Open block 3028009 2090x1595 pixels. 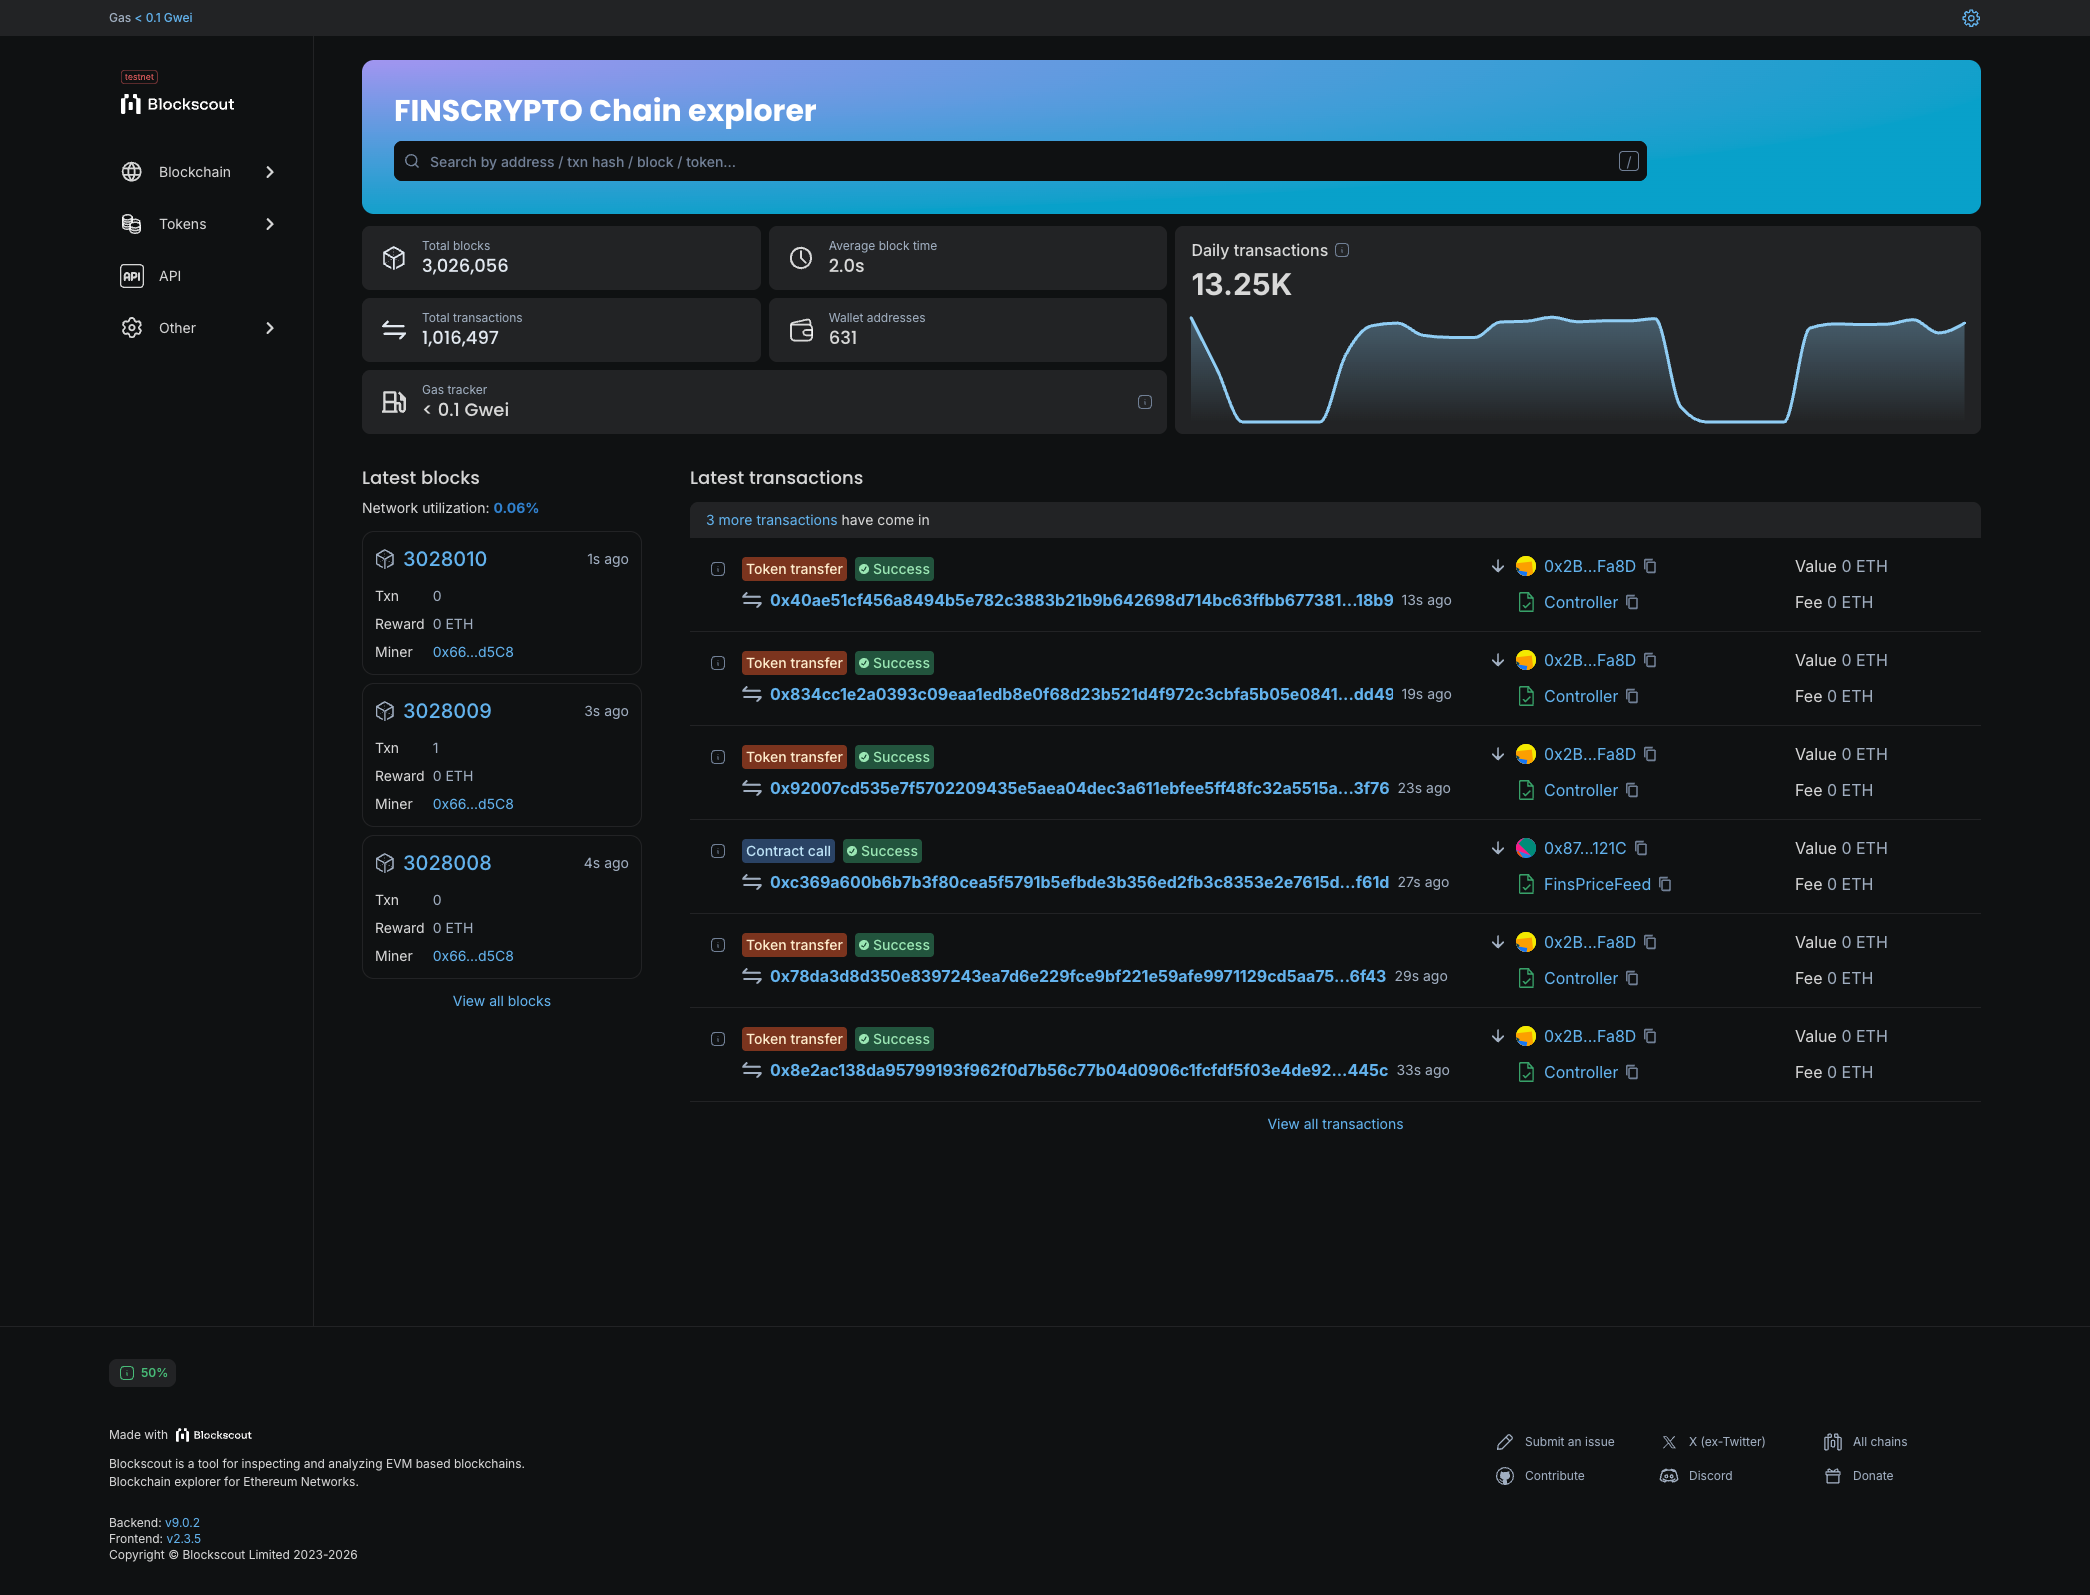tap(447, 711)
